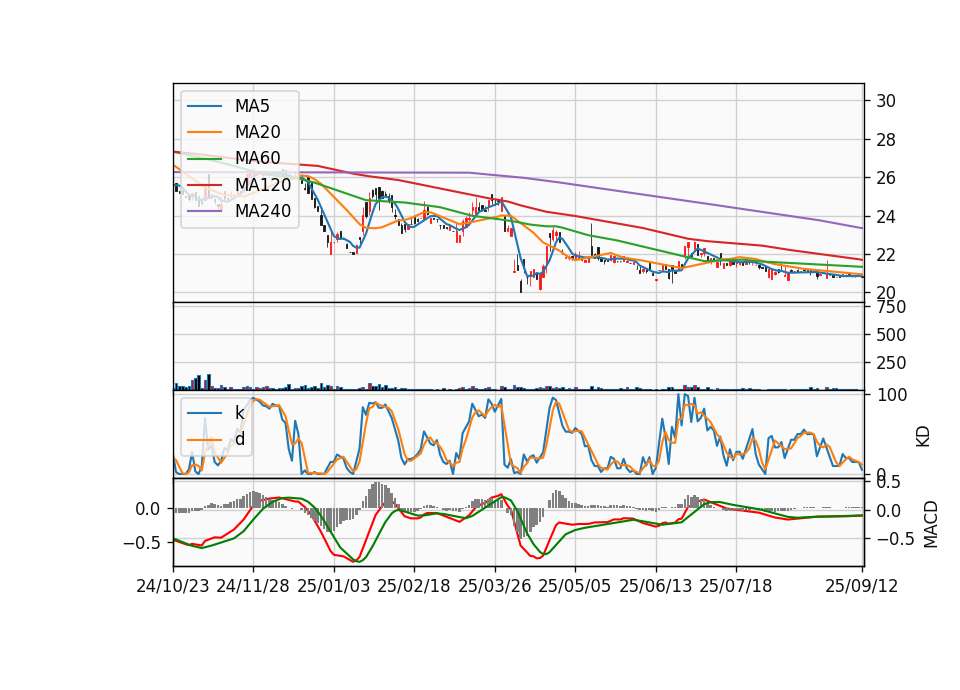
Task: Click the orange MA20 legend line sample
Action: (204, 132)
